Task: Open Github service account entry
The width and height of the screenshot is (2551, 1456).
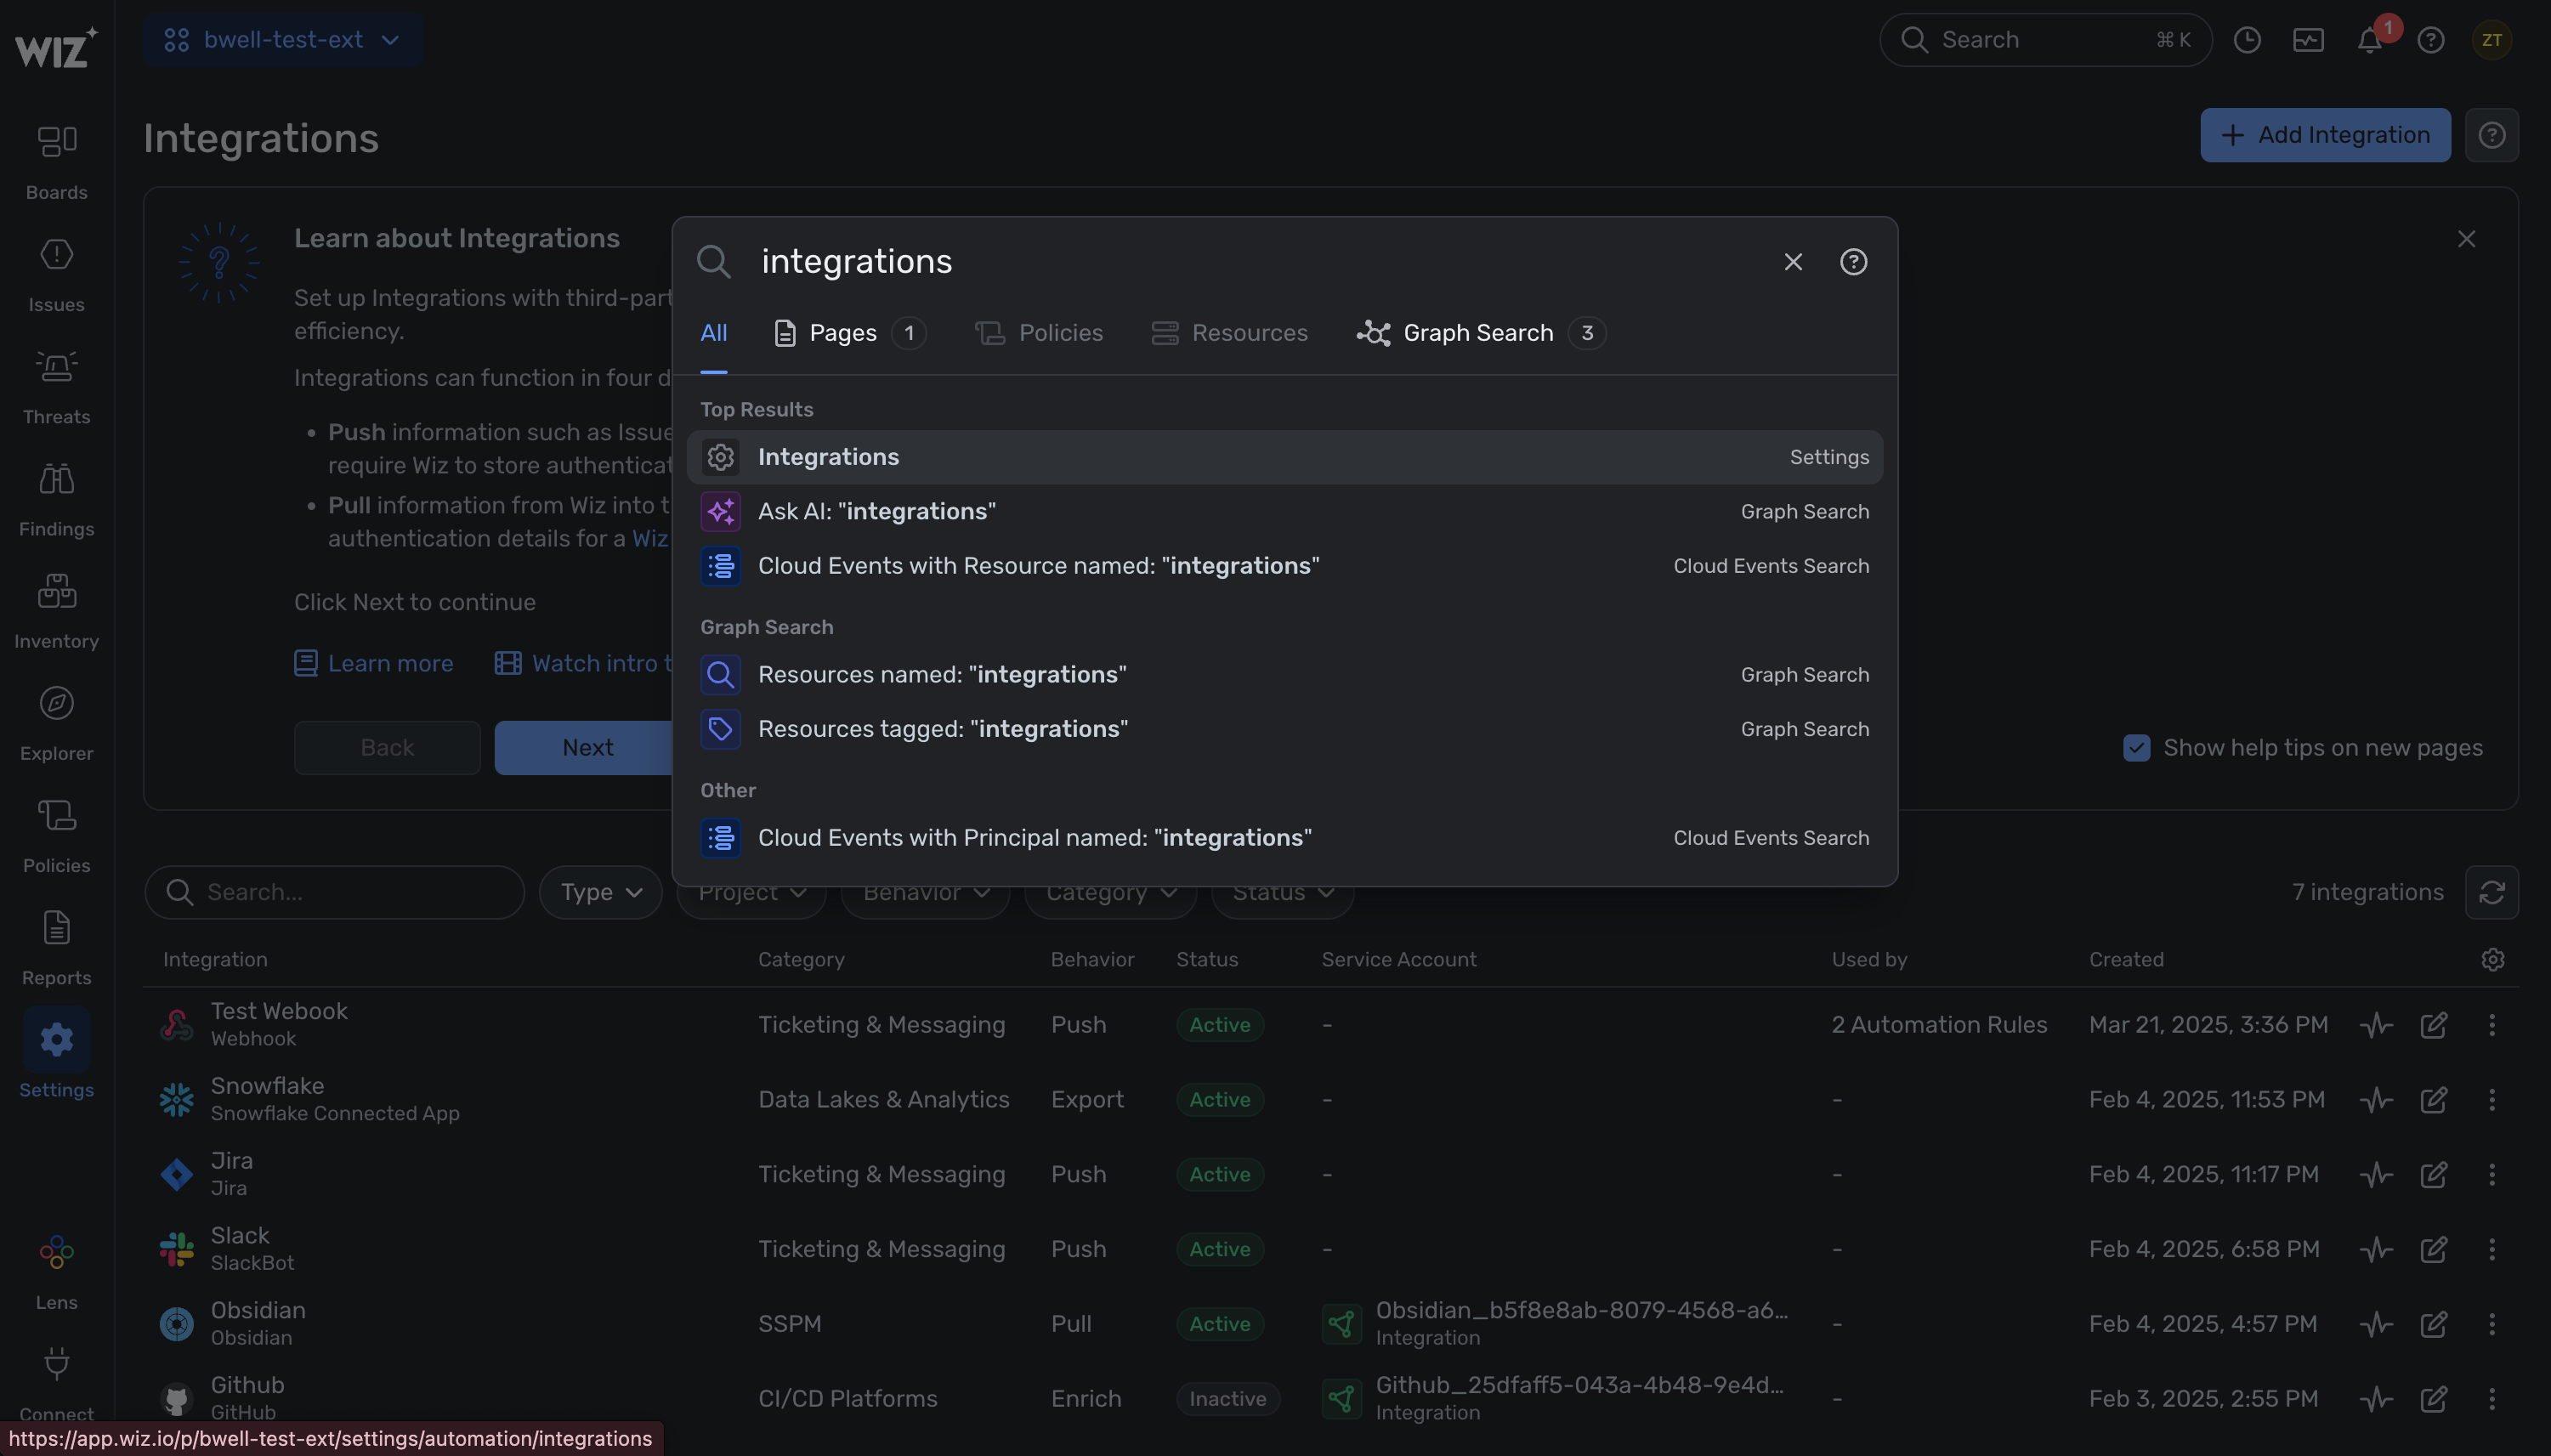Action: (1553, 1398)
